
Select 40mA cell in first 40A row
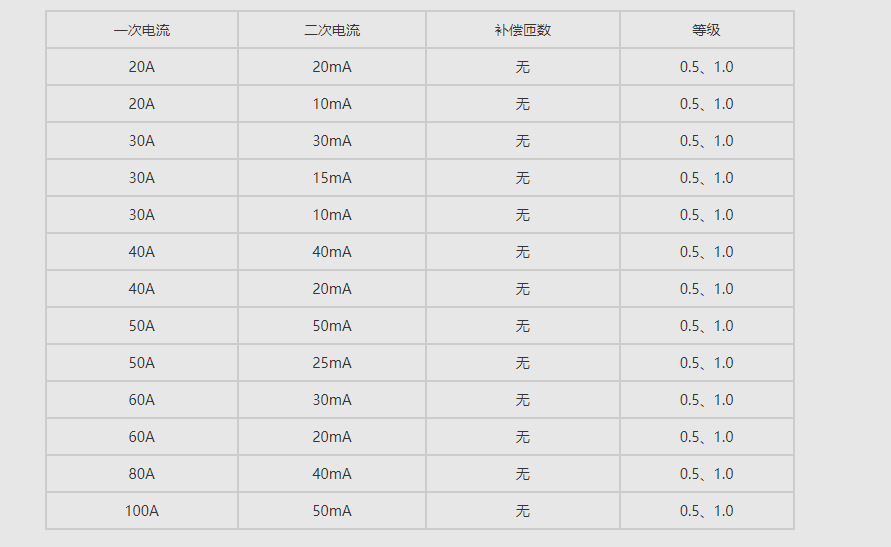(x=332, y=252)
